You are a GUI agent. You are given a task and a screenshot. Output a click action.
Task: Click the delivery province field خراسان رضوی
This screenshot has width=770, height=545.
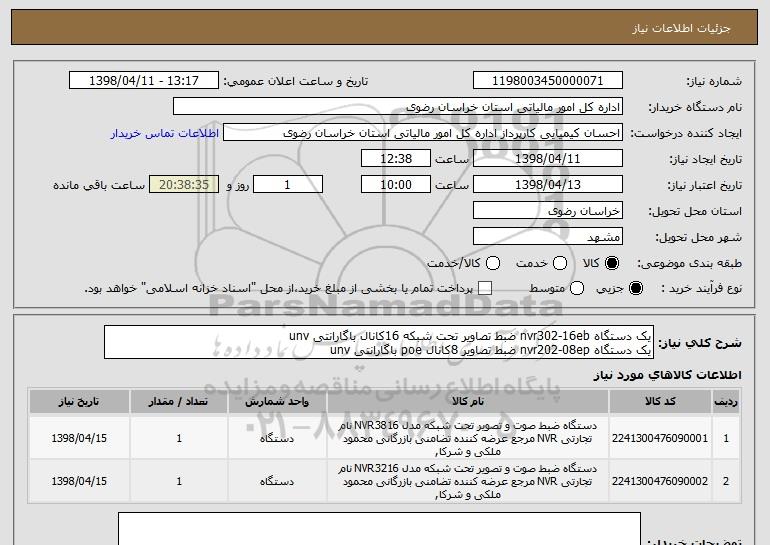[x=548, y=211]
